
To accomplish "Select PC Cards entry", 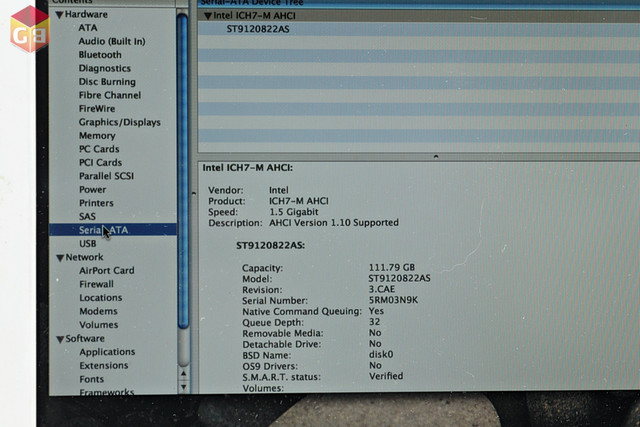I will coord(99,149).
